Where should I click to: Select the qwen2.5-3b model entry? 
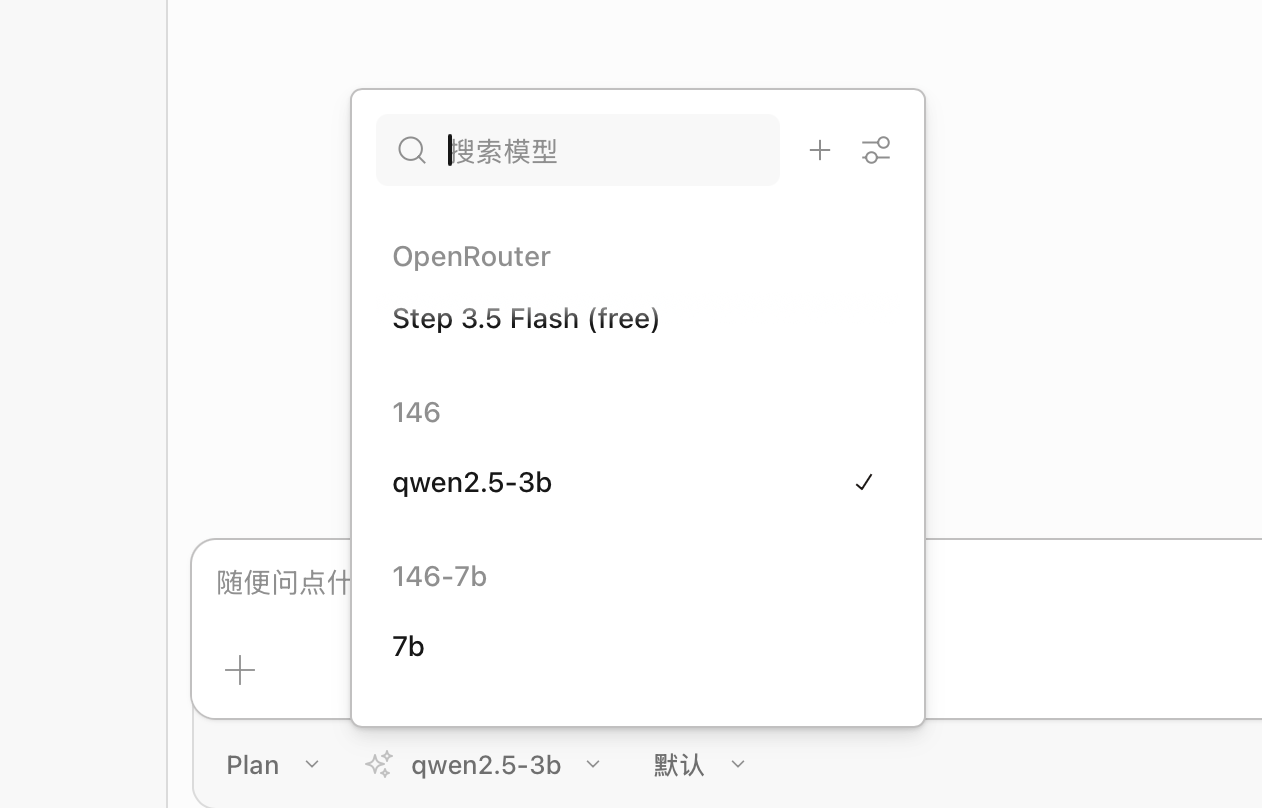472,482
